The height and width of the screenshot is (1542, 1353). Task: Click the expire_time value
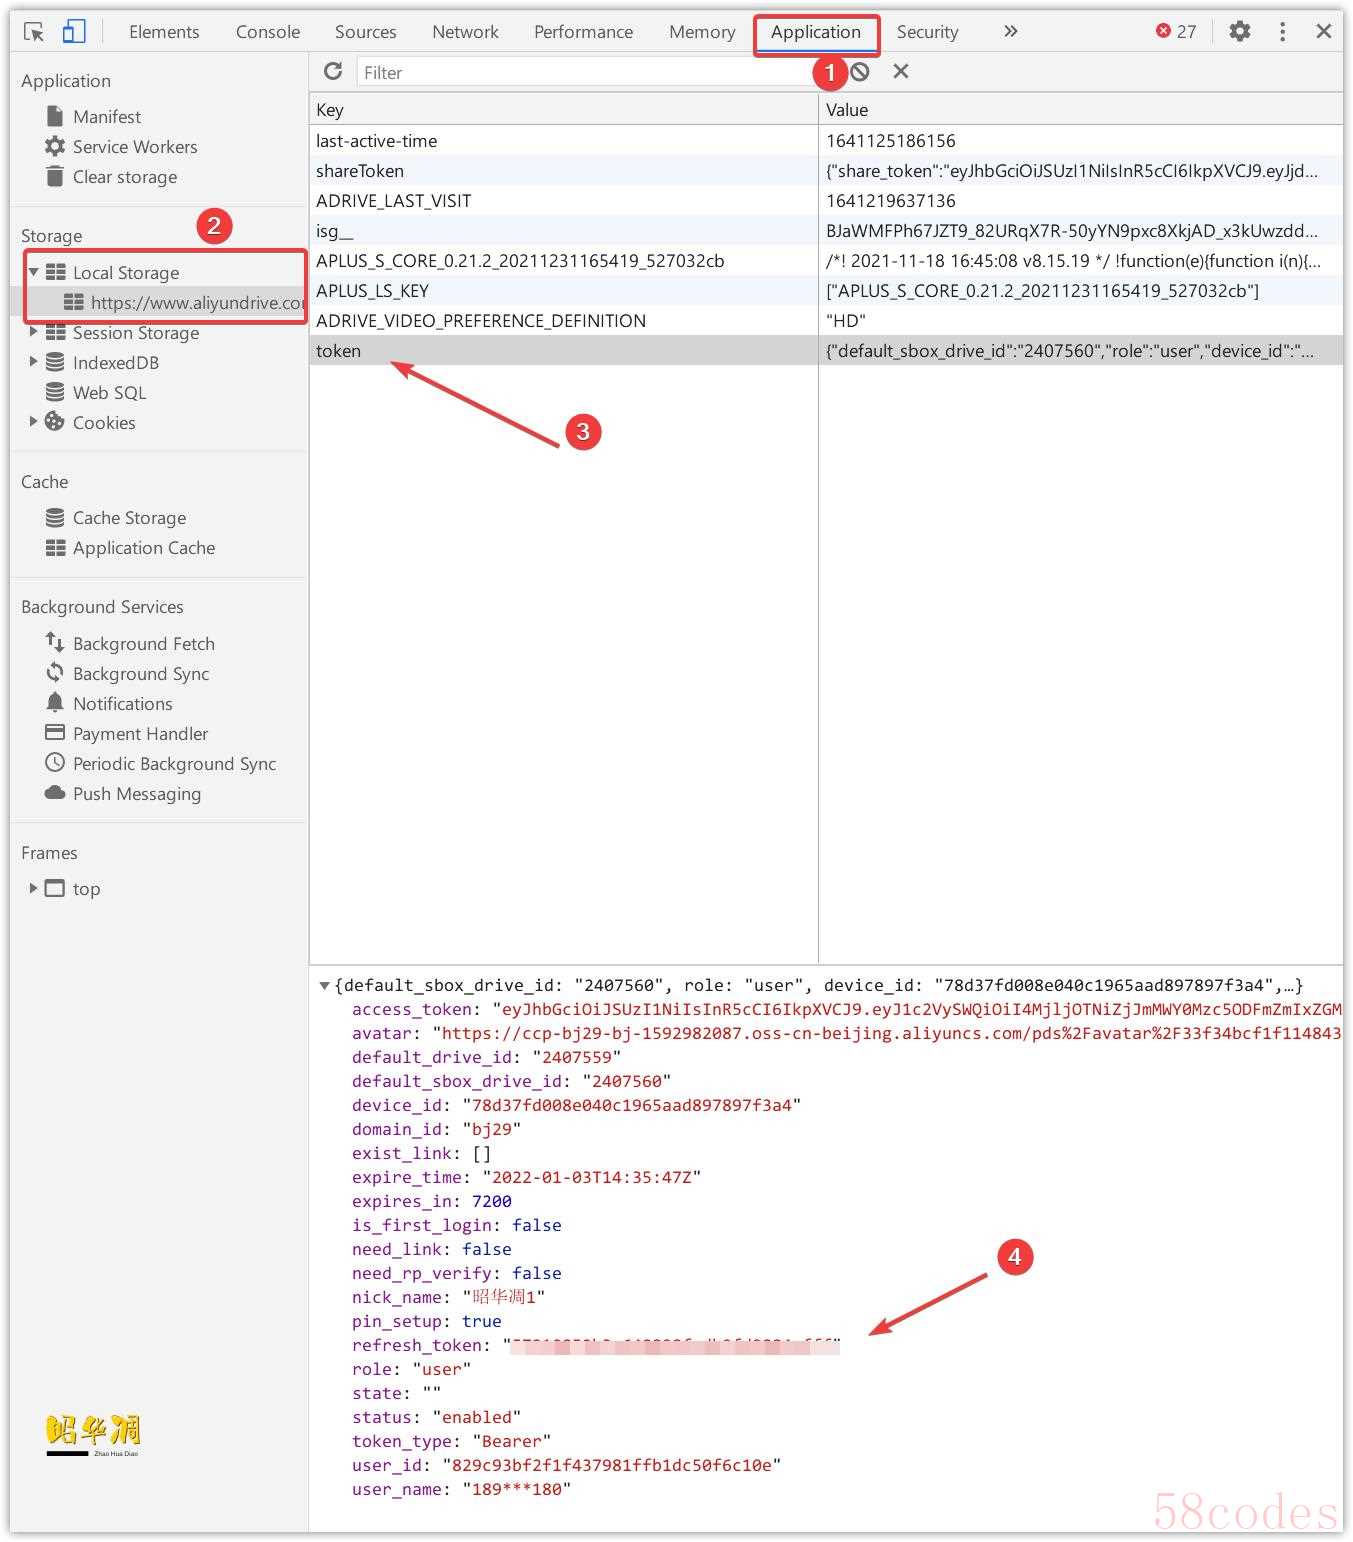point(591,1177)
